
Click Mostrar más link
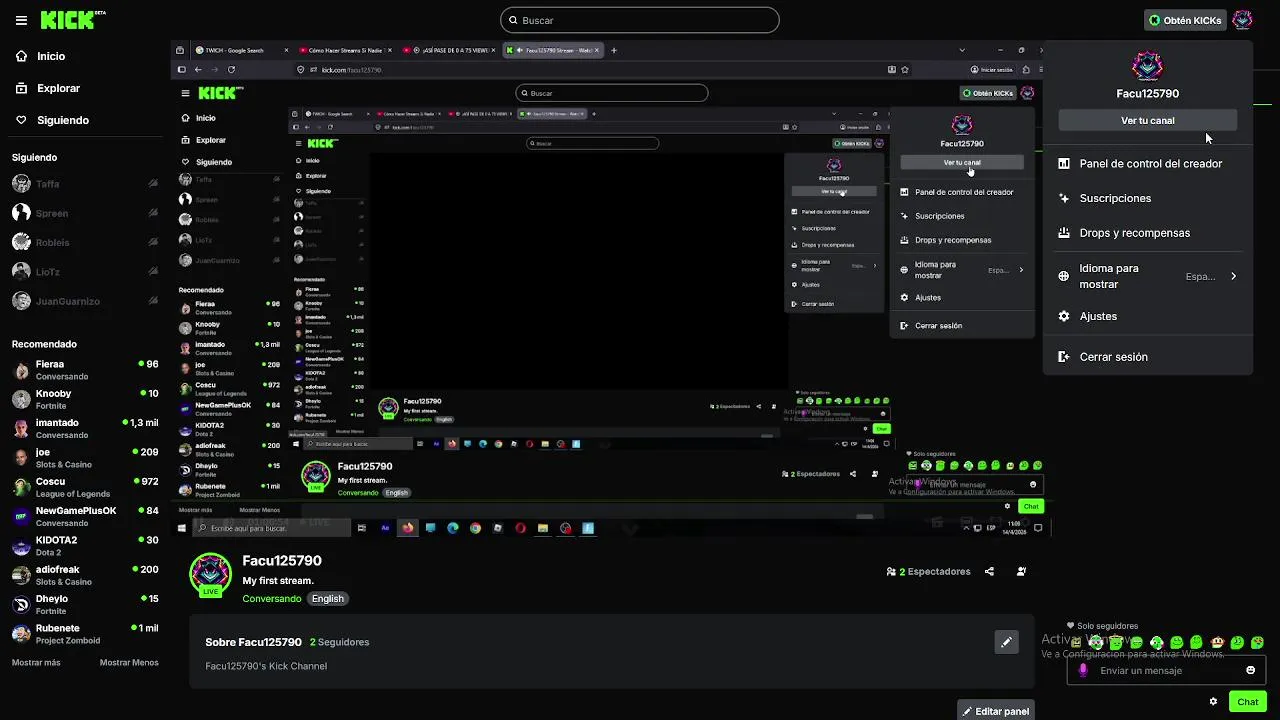[x=36, y=662]
